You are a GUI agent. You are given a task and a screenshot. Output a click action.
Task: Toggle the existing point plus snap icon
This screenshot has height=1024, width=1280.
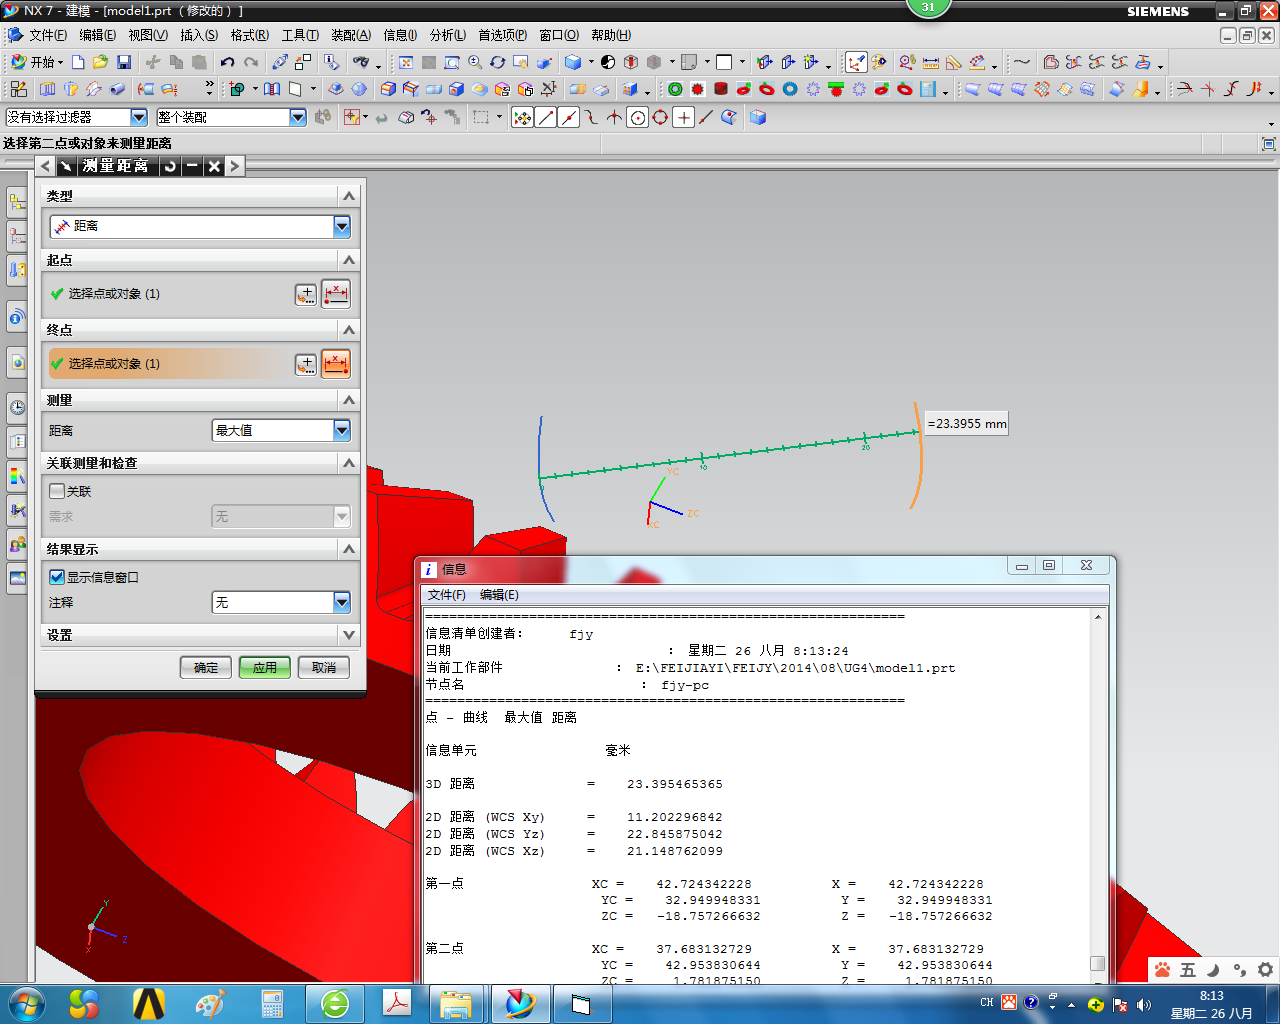684,117
